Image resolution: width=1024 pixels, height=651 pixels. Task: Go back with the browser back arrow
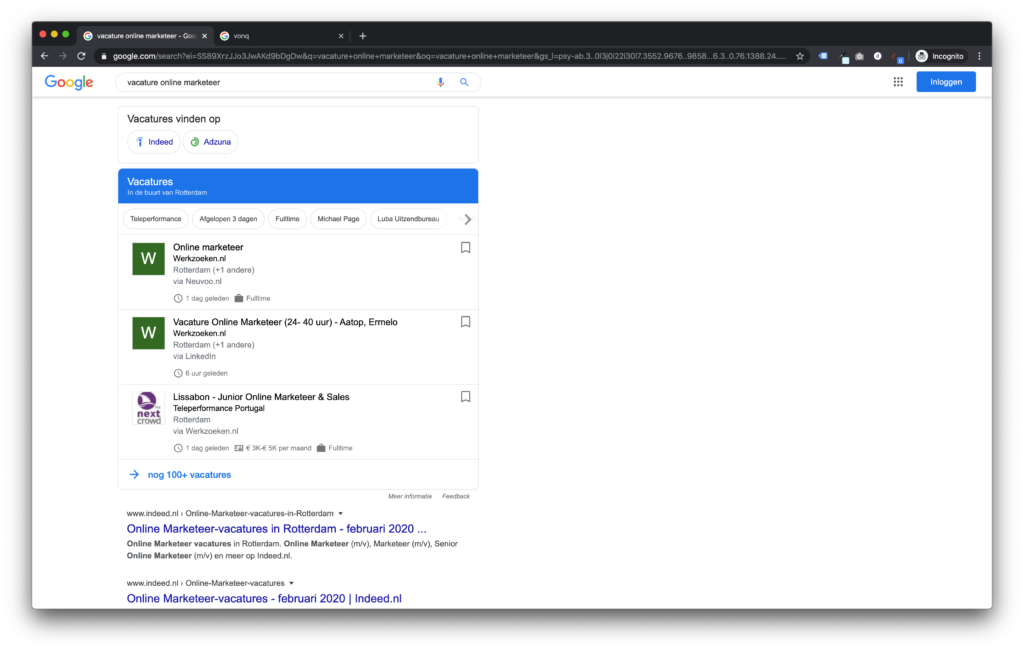click(44, 56)
